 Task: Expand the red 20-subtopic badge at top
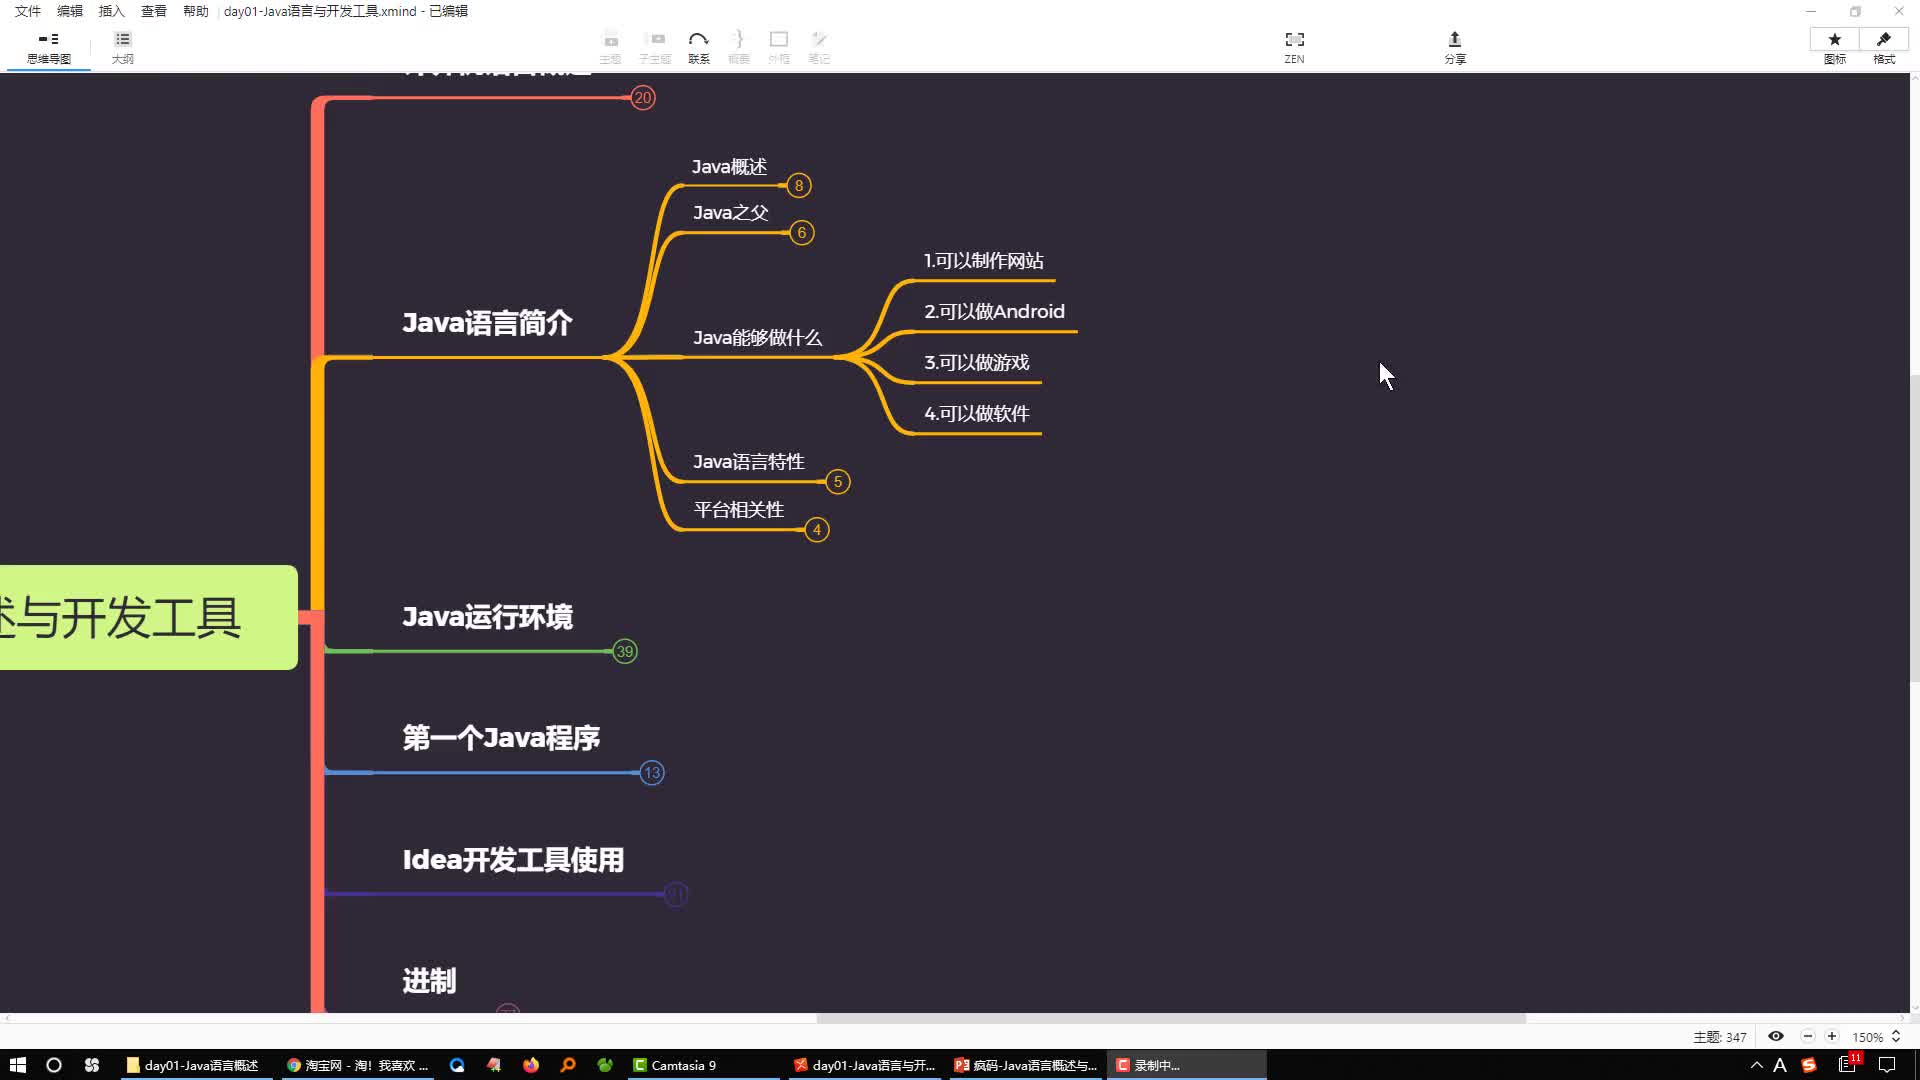643,98
